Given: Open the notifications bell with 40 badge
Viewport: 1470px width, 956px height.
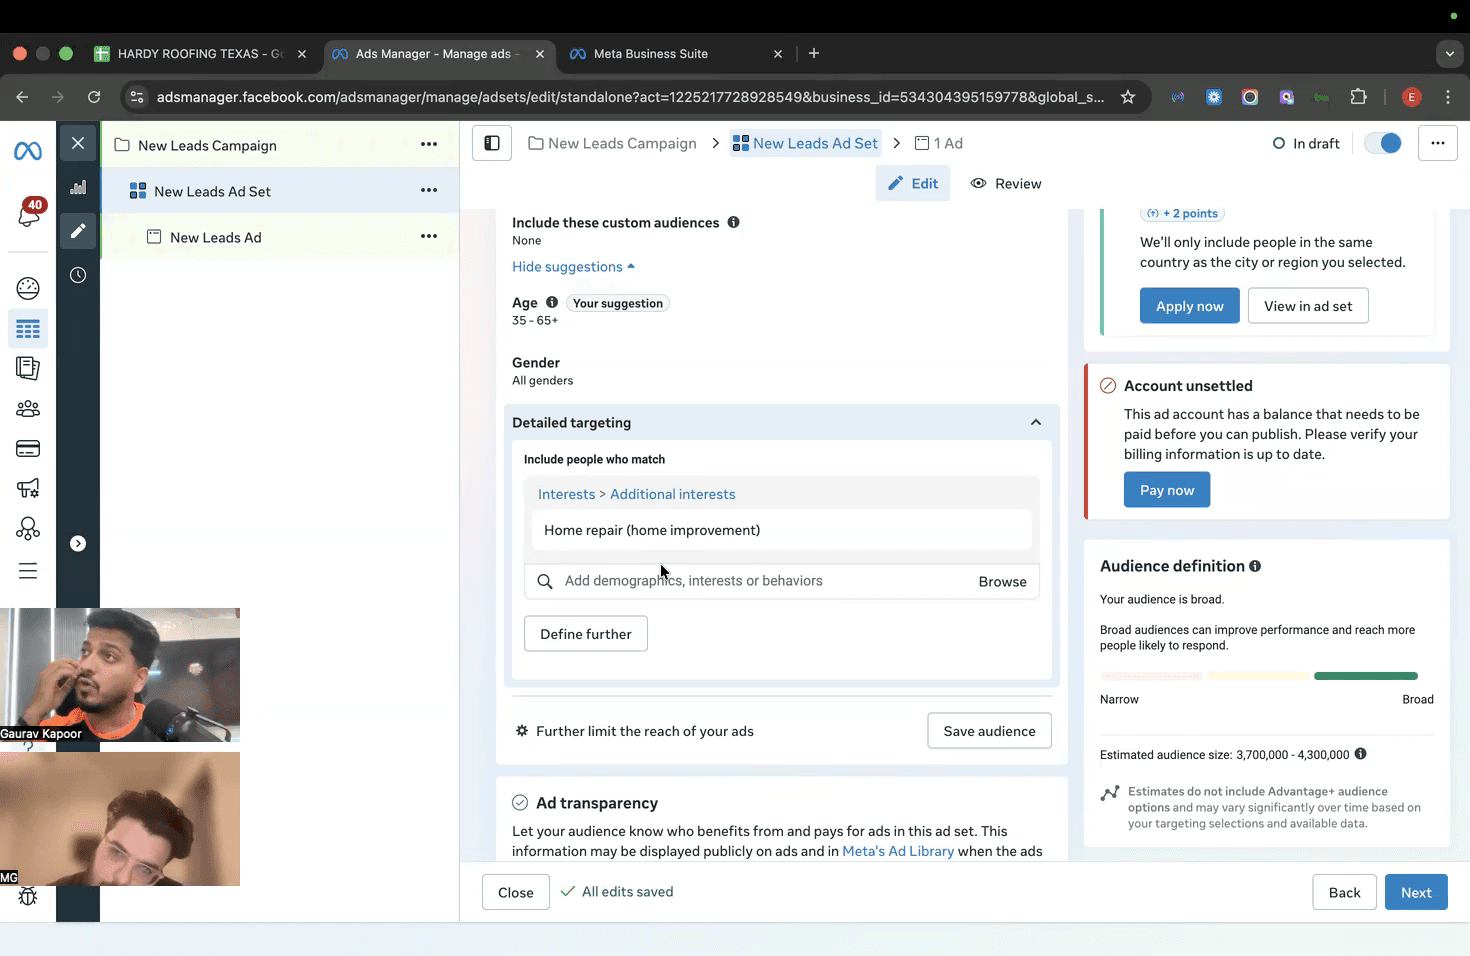Looking at the screenshot, I should pos(29,213).
